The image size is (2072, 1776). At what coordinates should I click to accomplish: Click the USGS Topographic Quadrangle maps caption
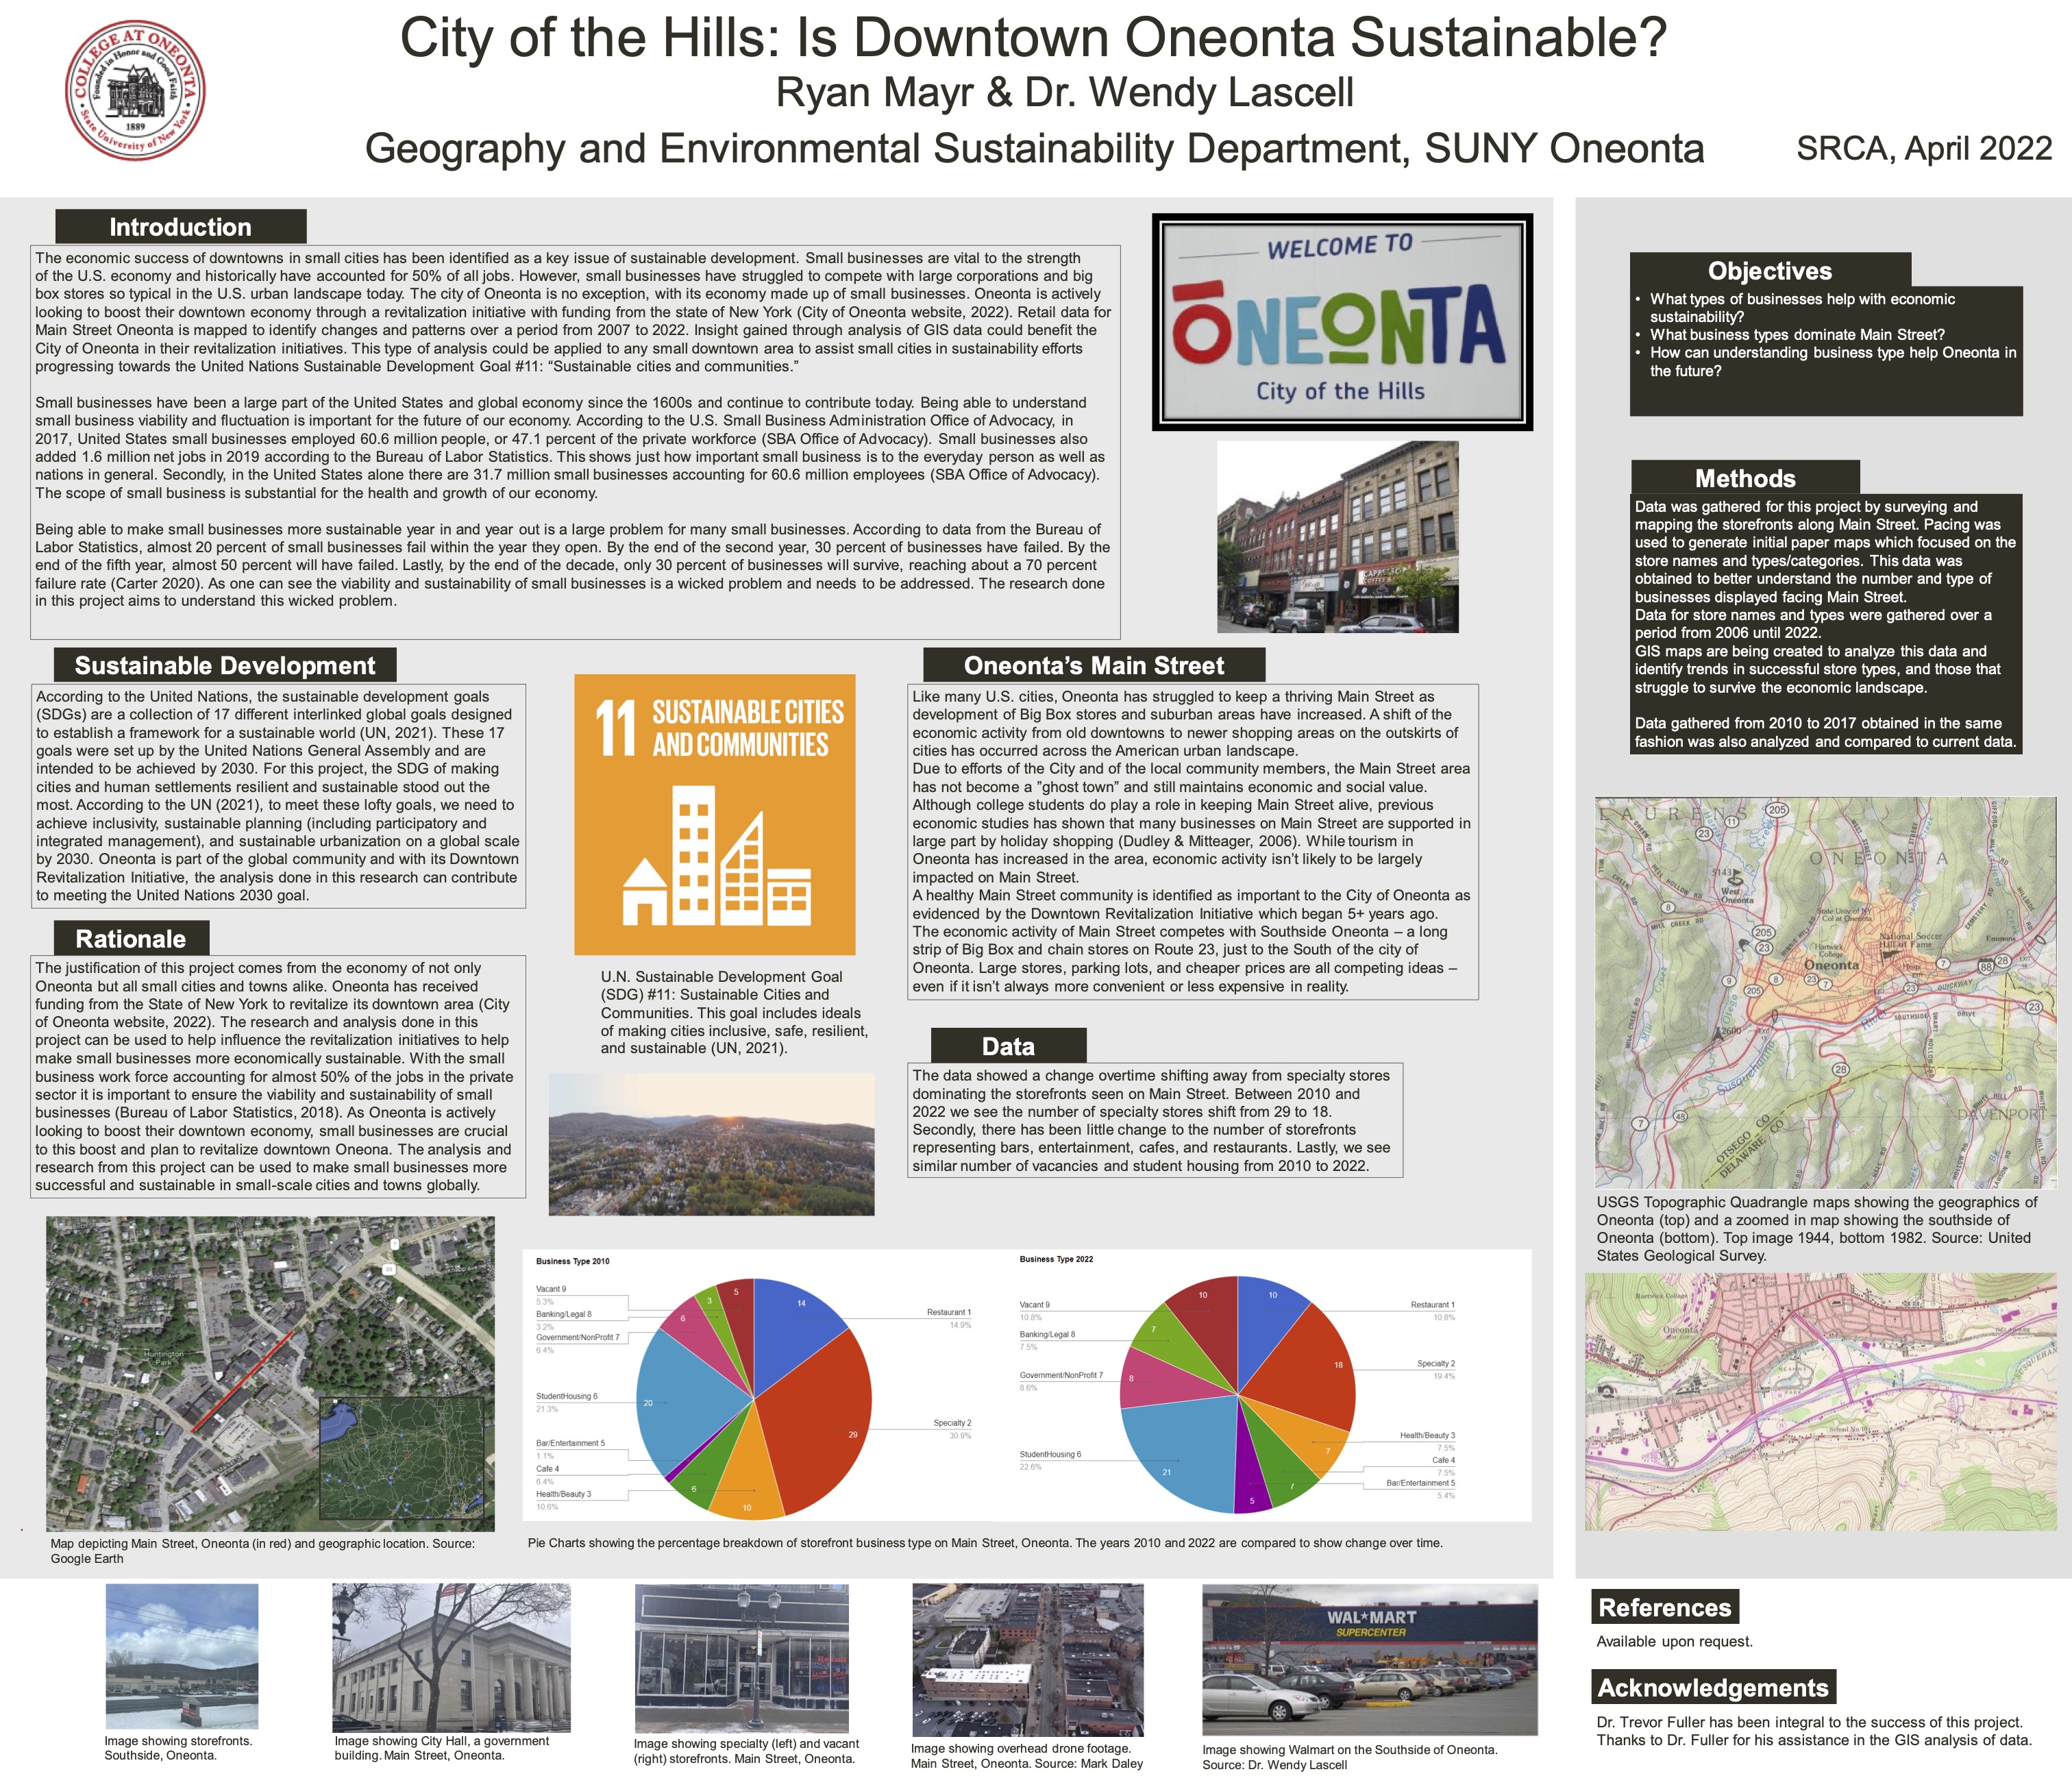tap(1817, 1229)
